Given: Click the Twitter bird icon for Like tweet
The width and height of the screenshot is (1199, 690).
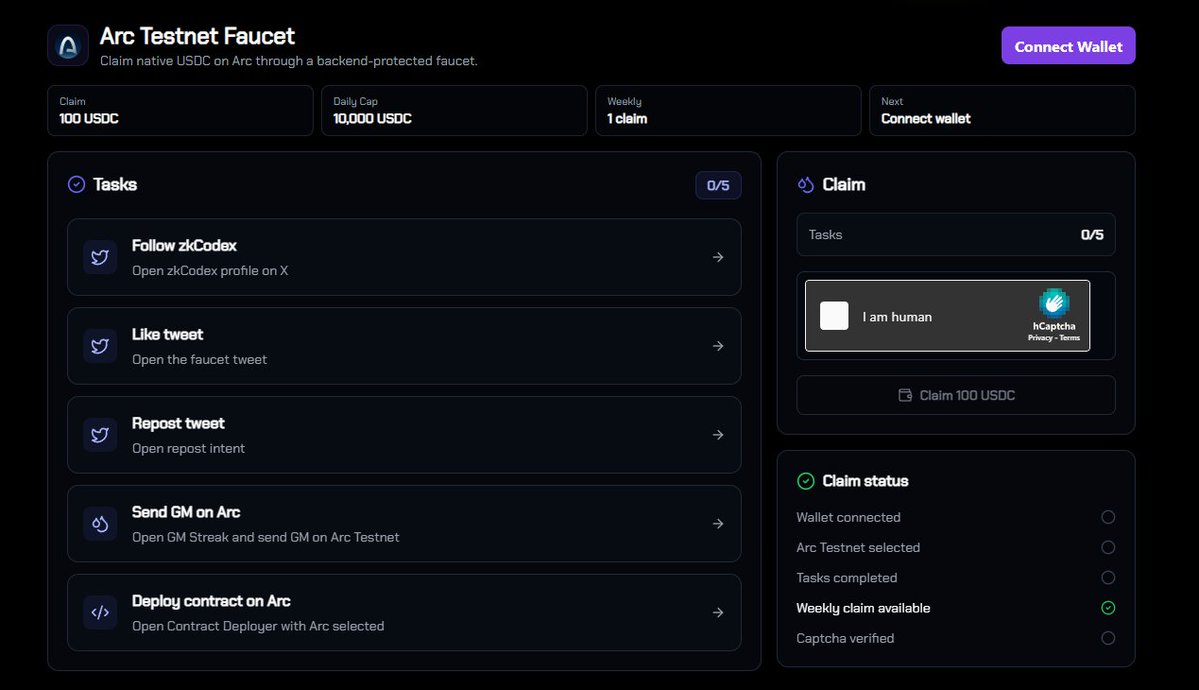Looking at the screenshot, I should click(x=100, y=346).
